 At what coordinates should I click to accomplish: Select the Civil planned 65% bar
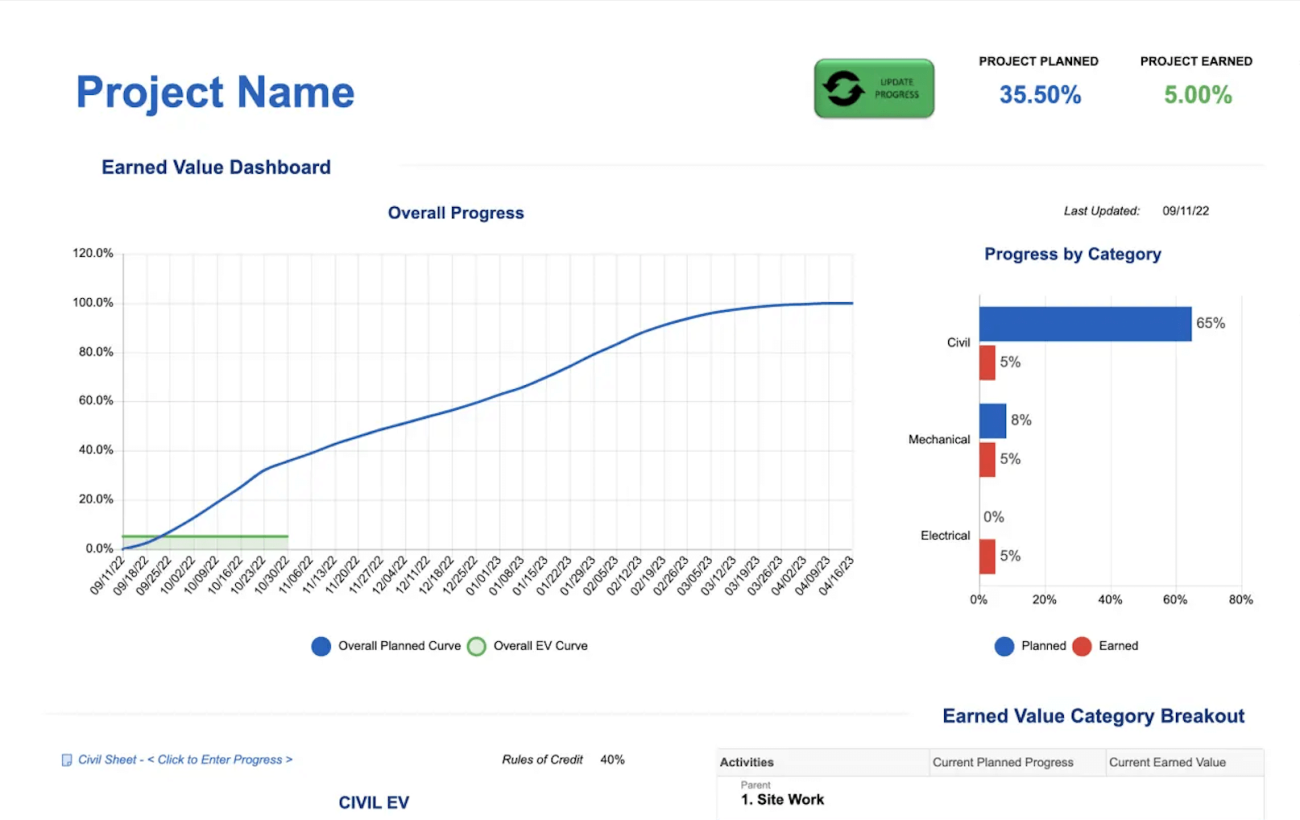(1085, 324)
